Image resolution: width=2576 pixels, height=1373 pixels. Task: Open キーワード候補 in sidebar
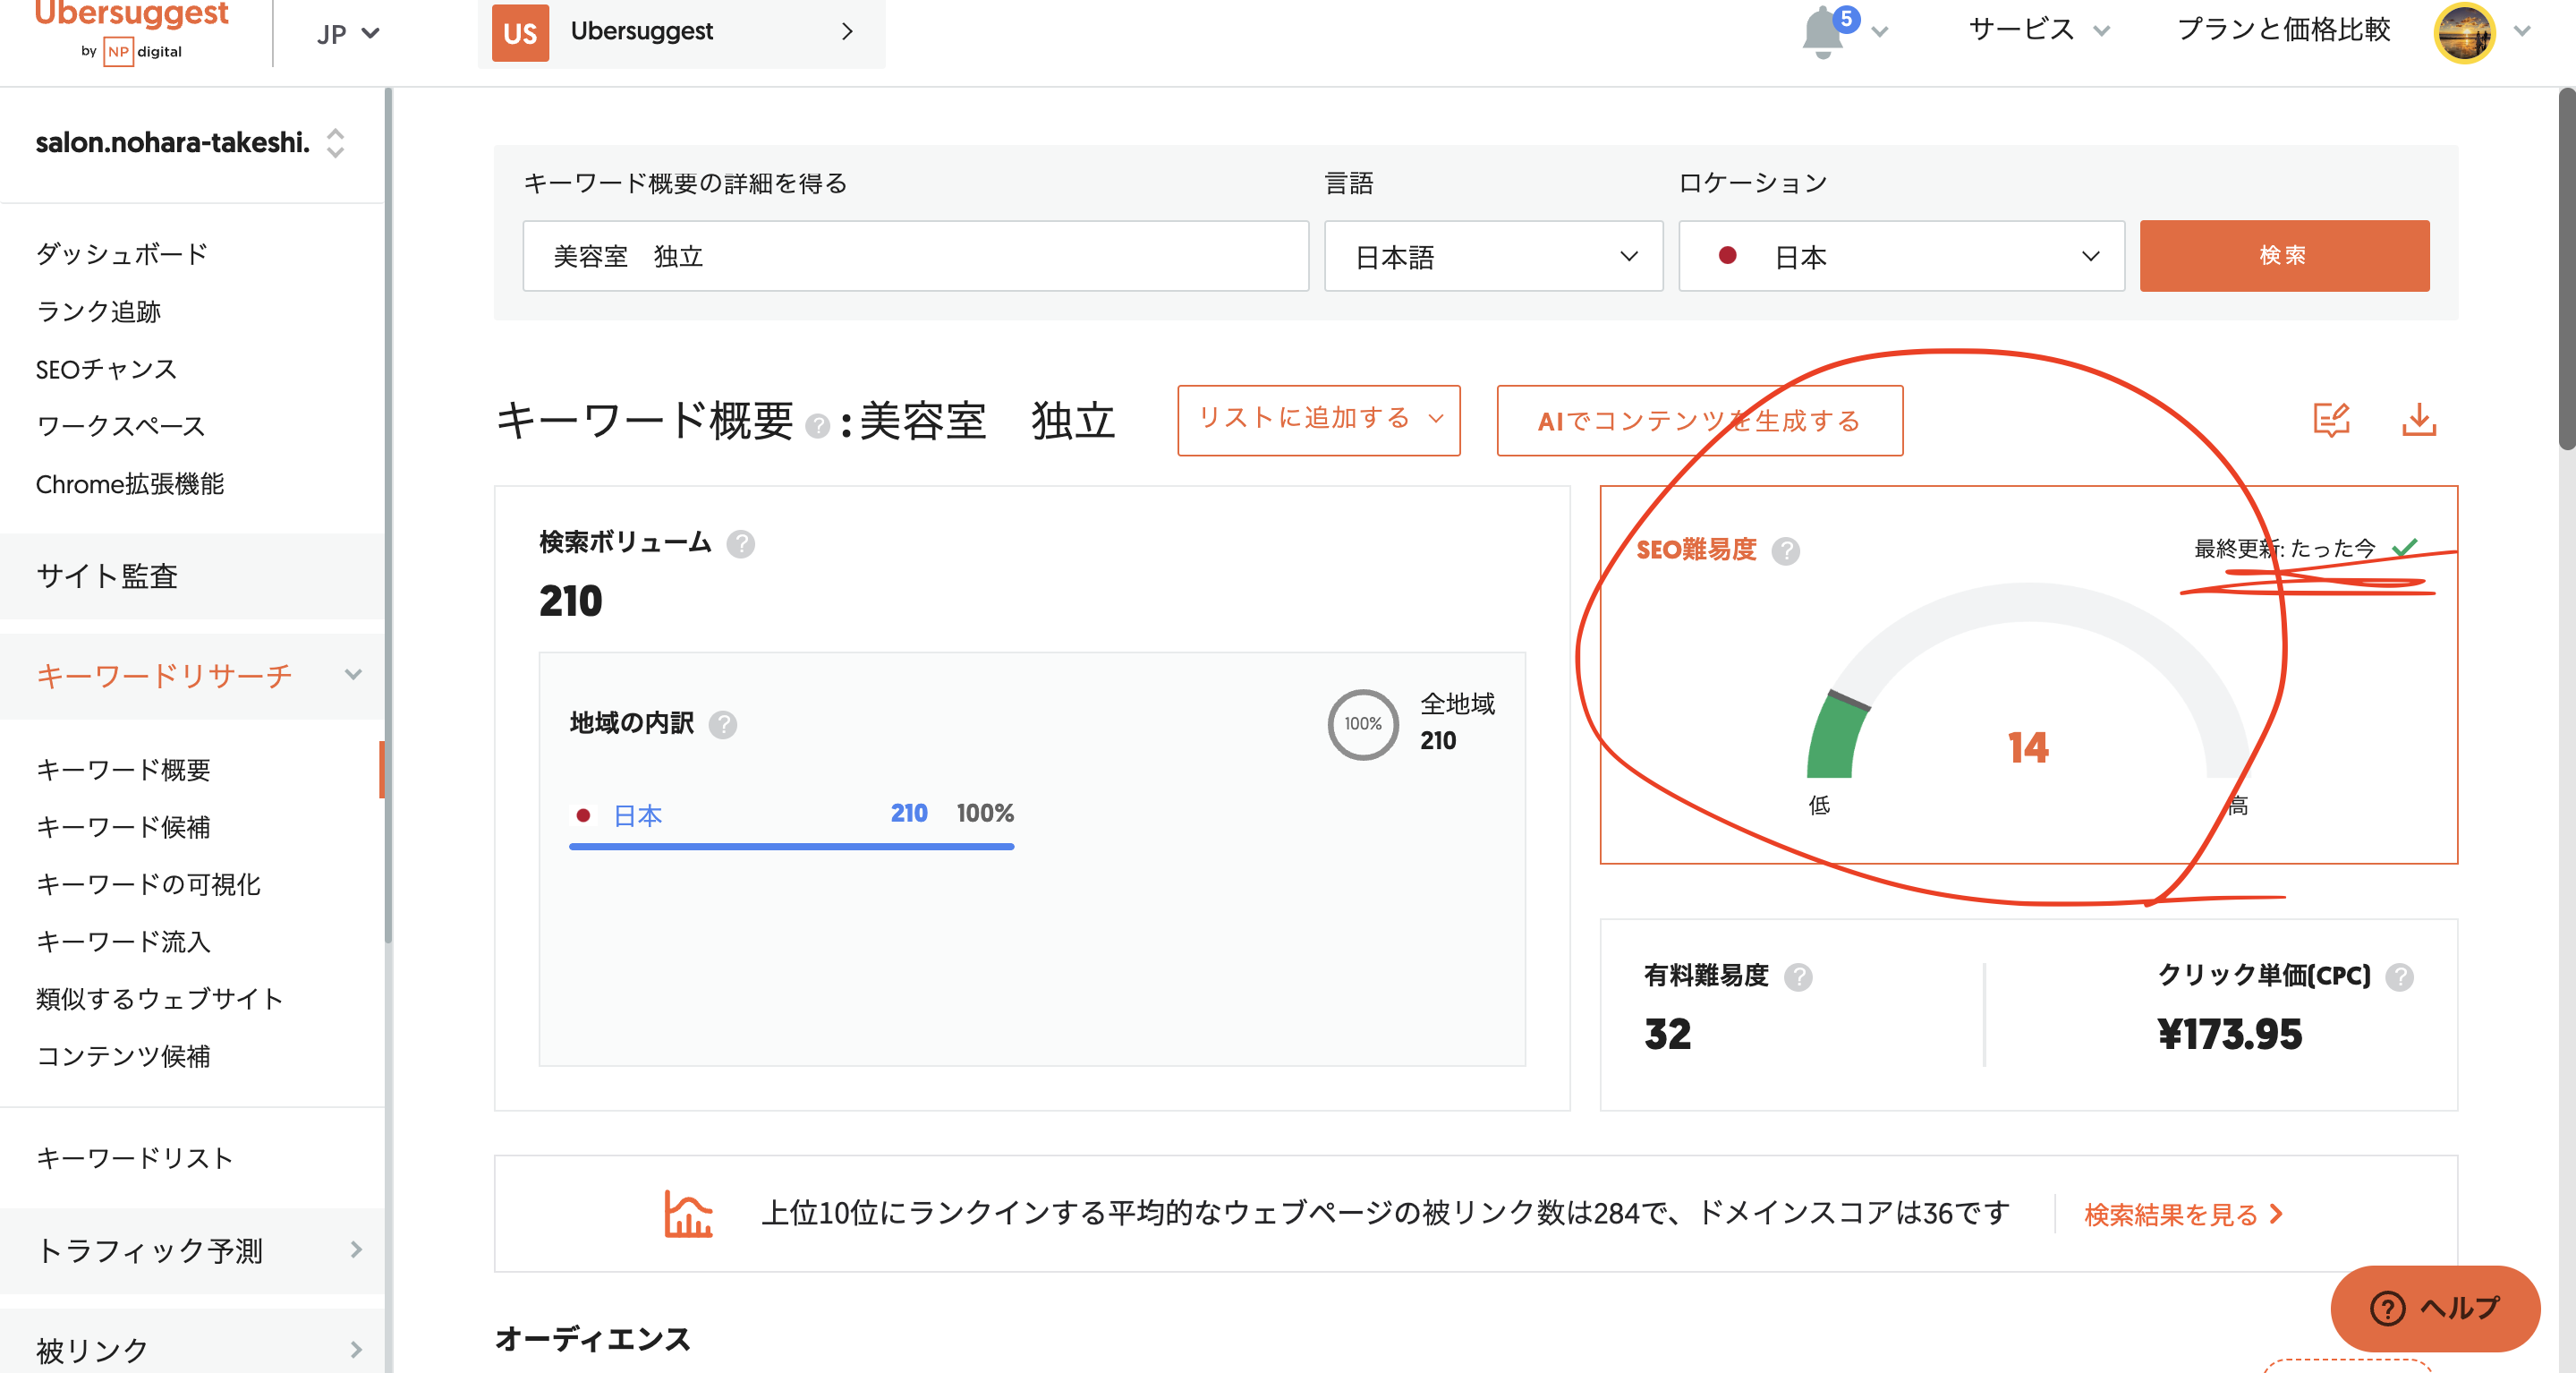[123, 827]
